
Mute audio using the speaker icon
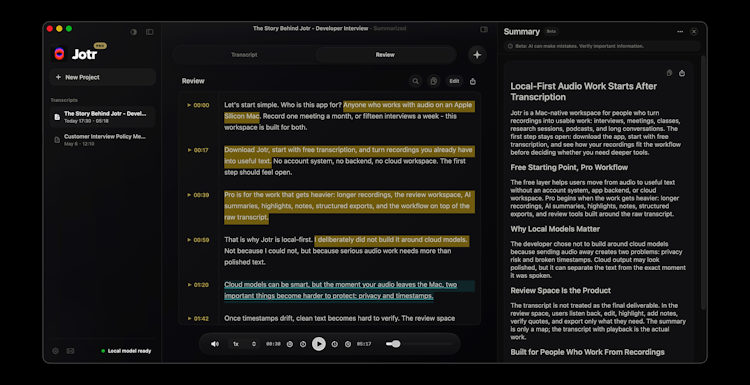(215, 344)
